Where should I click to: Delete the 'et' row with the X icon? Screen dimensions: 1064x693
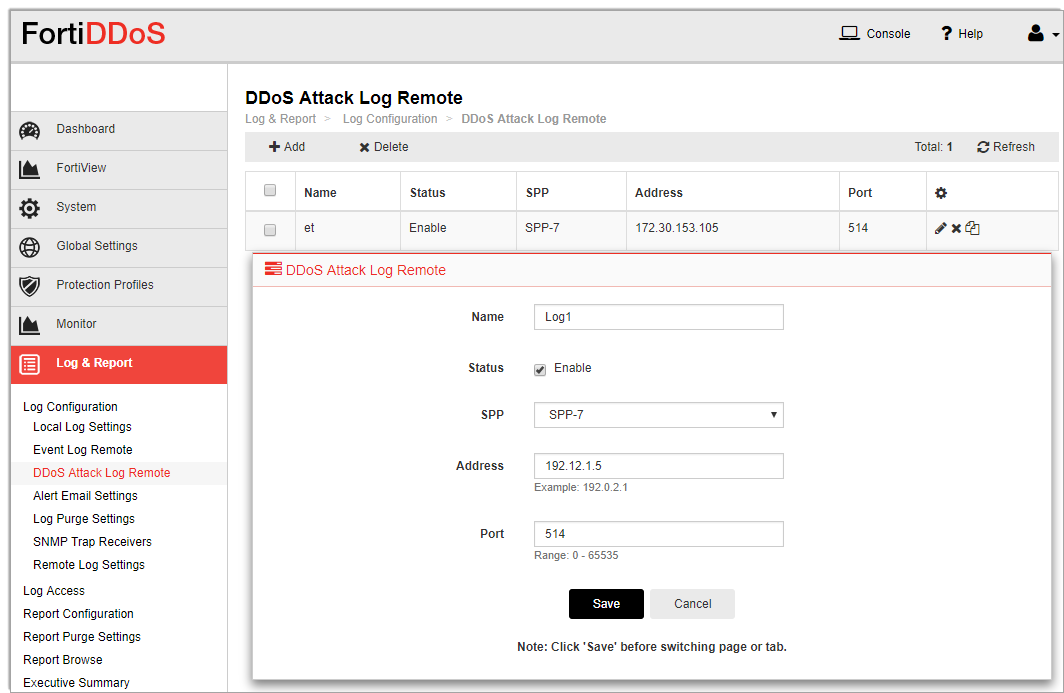point(954,228)
